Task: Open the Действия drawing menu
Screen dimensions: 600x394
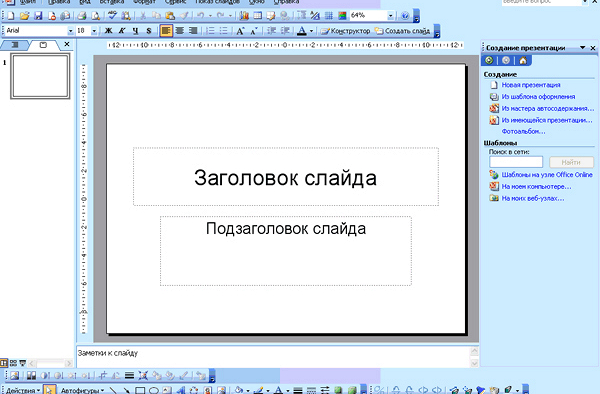Action: coord(23,391)
